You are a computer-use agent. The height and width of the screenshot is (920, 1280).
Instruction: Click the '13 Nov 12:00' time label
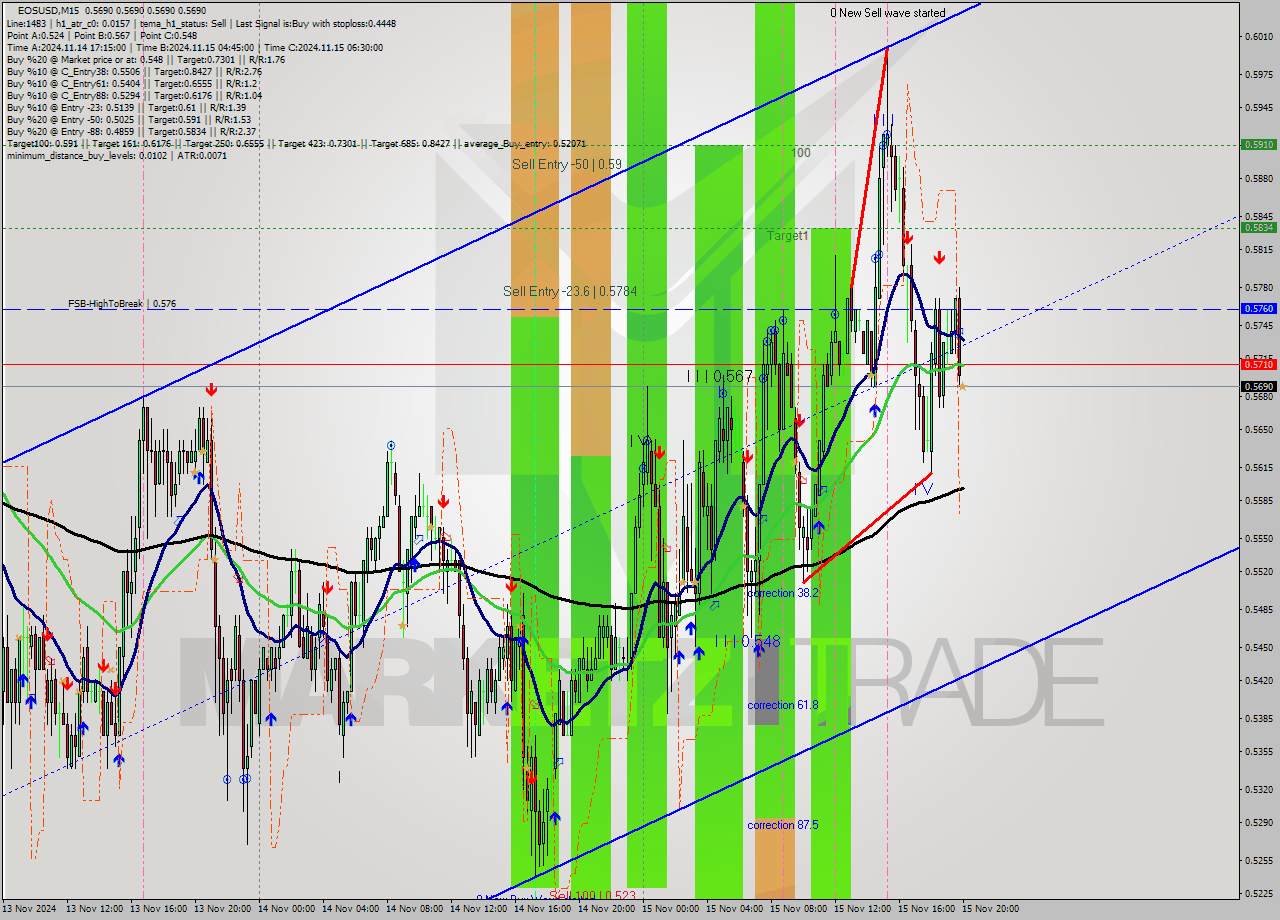click(94, 909)
